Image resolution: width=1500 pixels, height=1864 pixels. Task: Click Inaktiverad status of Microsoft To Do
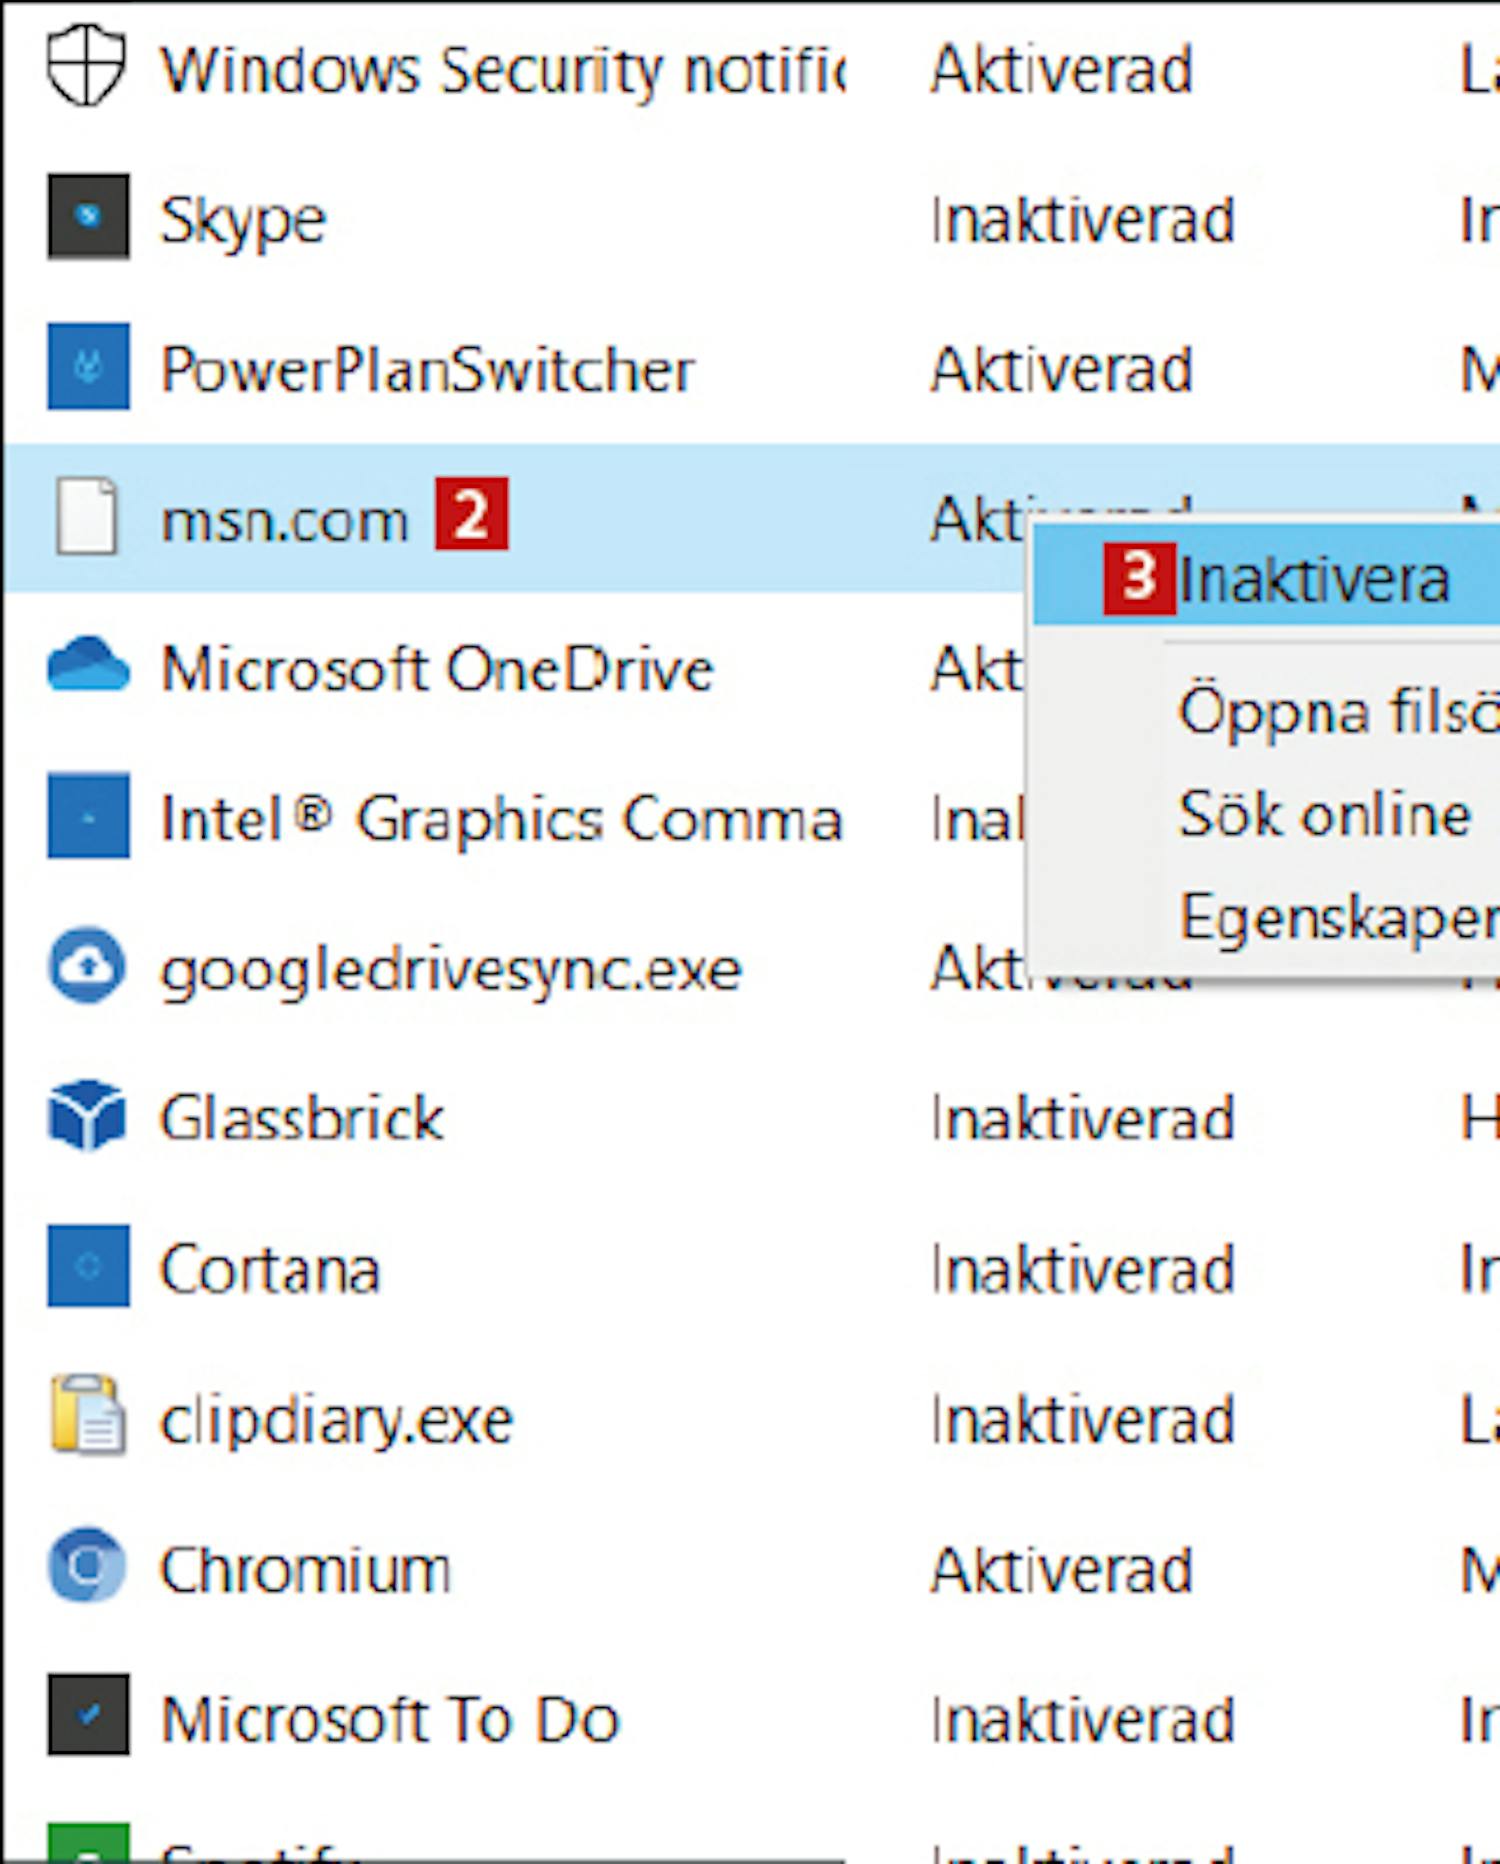click(x=1083, y=1719)
